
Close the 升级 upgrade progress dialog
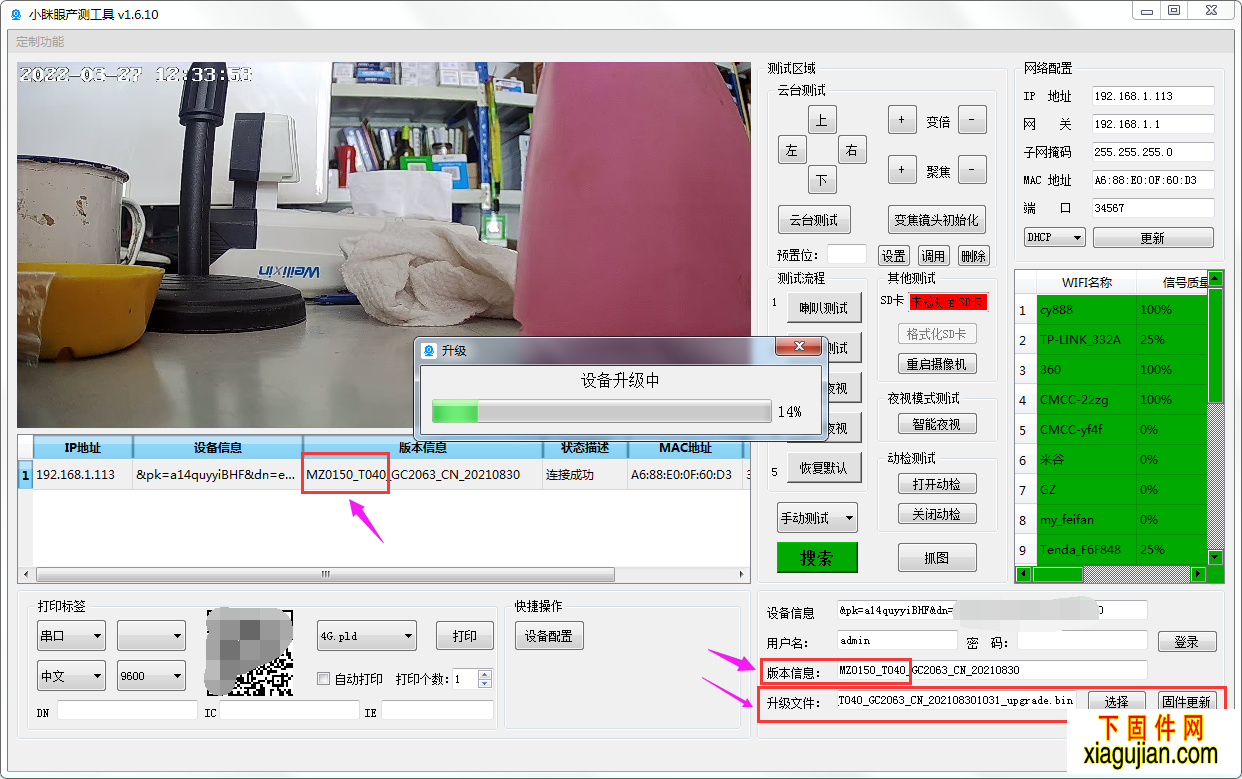click(x=799, y=348)
